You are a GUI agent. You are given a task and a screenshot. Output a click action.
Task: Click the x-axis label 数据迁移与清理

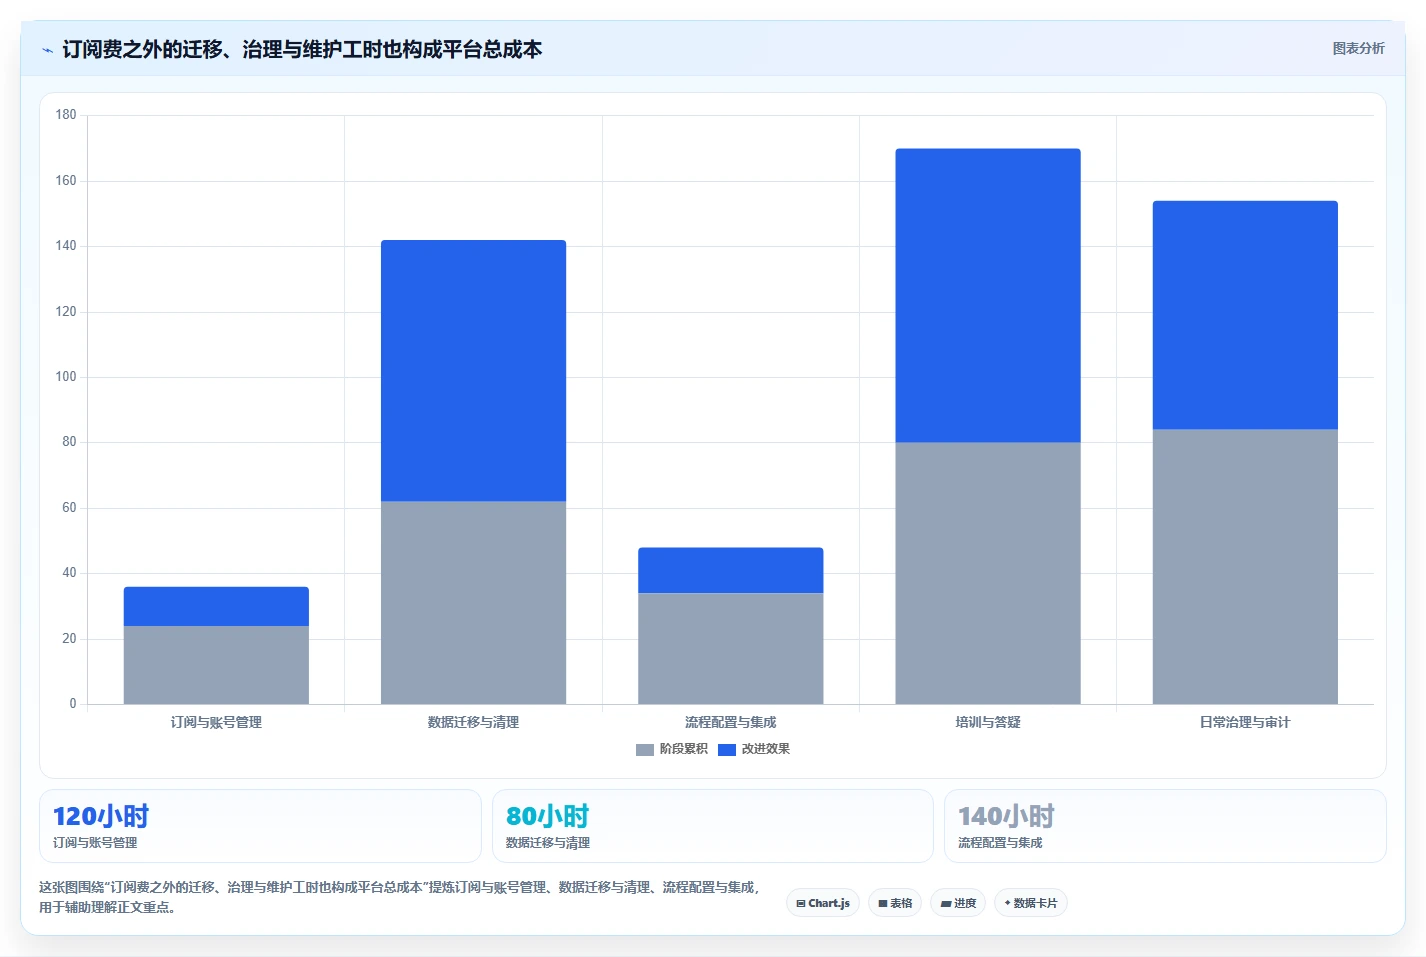click(473, 722)
